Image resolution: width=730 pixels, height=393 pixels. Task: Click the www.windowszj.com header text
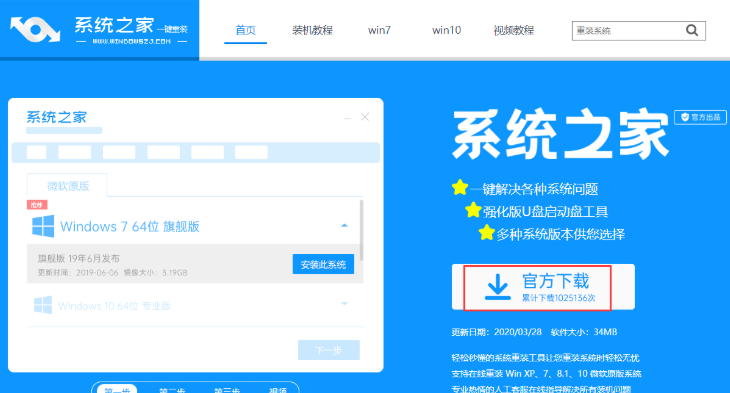point(131,41)
